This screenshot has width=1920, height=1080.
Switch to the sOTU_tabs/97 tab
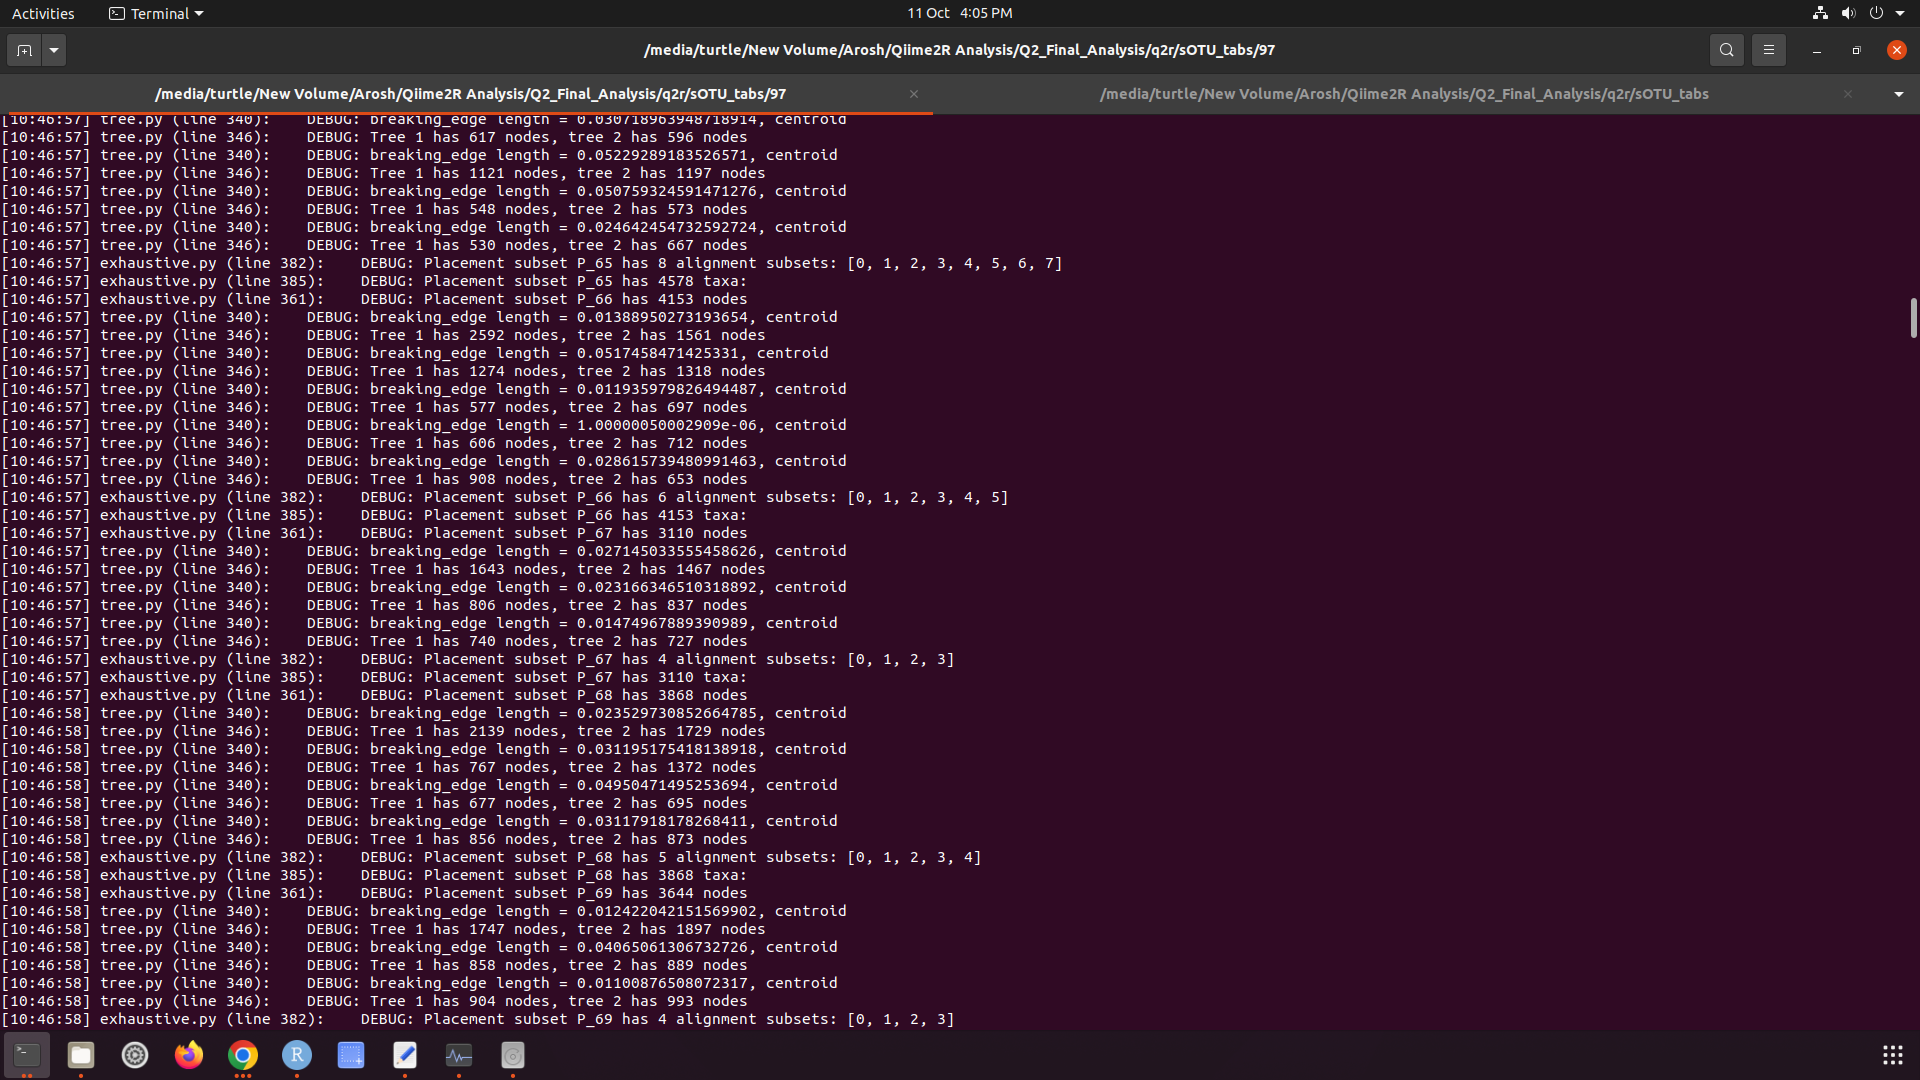coord(470,94)
